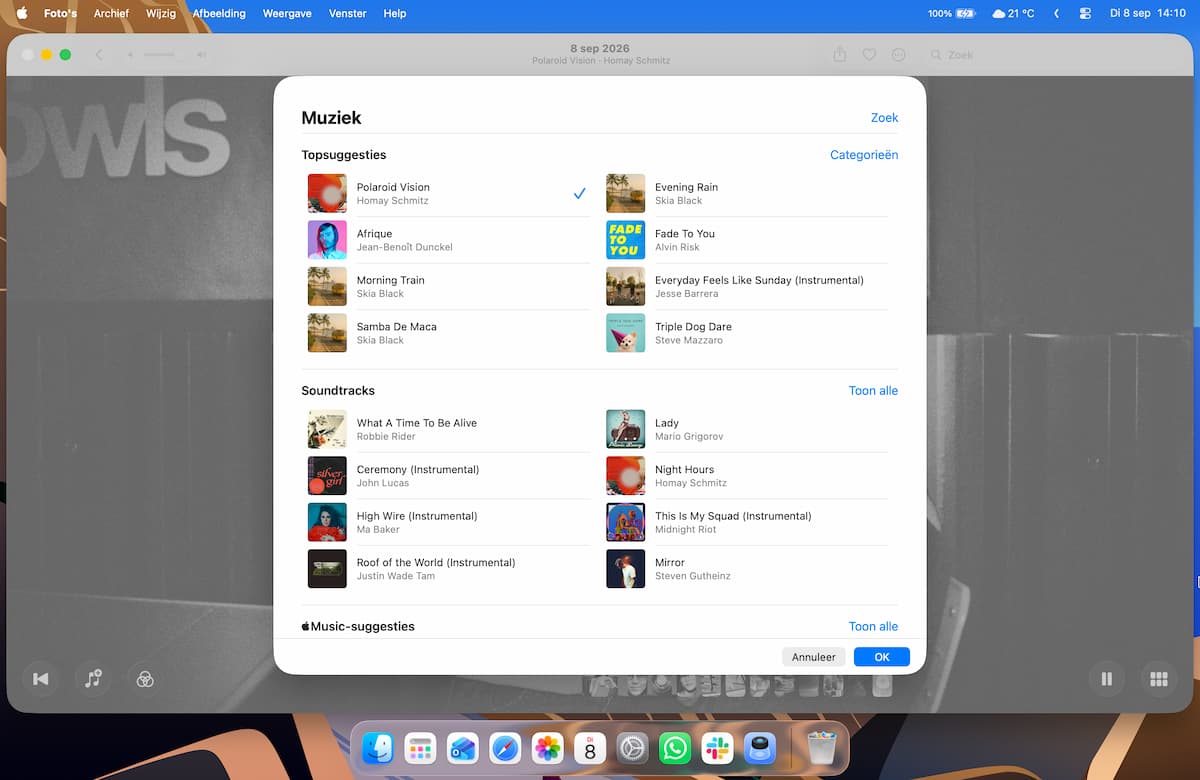The width and height of the screenshot is (1200, 780).
Task: Click the Zoek link in the Muziek dialog
Action: [x=884, y=118]
